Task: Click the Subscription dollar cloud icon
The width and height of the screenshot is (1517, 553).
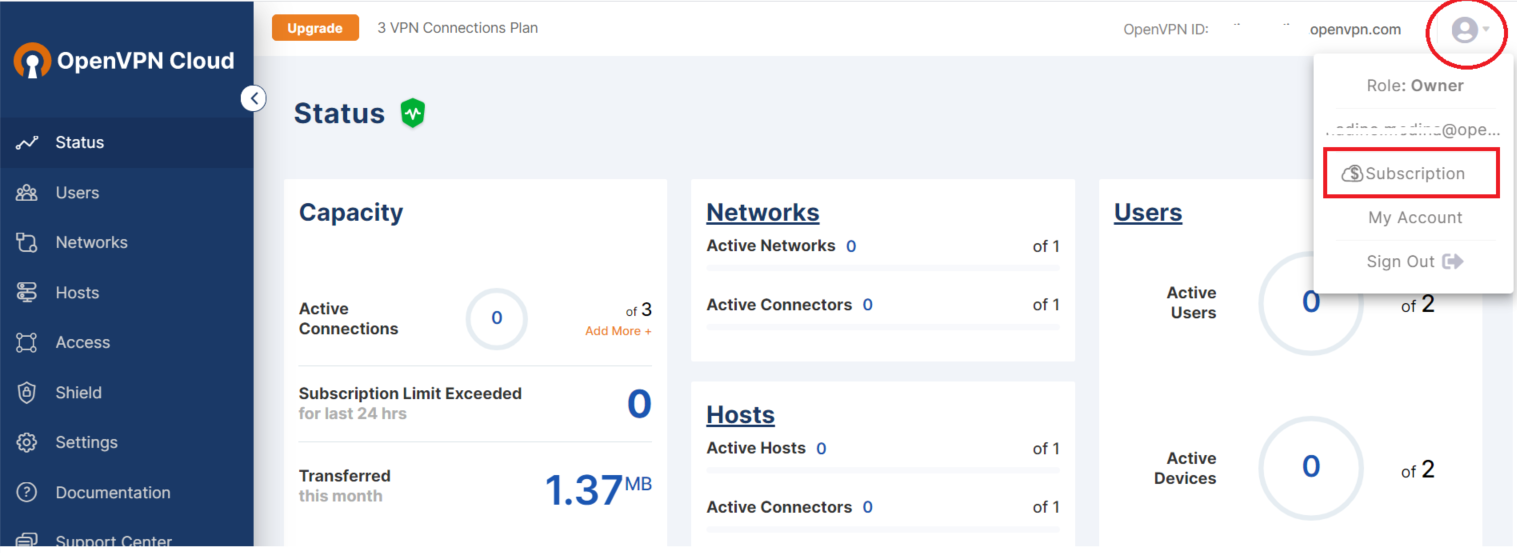Action: click(x=1352, y=173)
